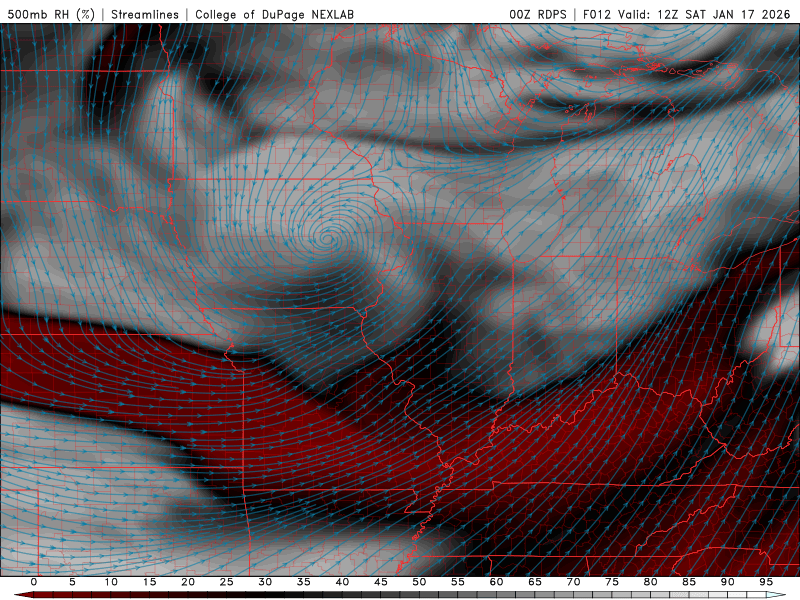Click the 60 value on the color scale
The height and width of the screenshot is (600, 800).
496,582
